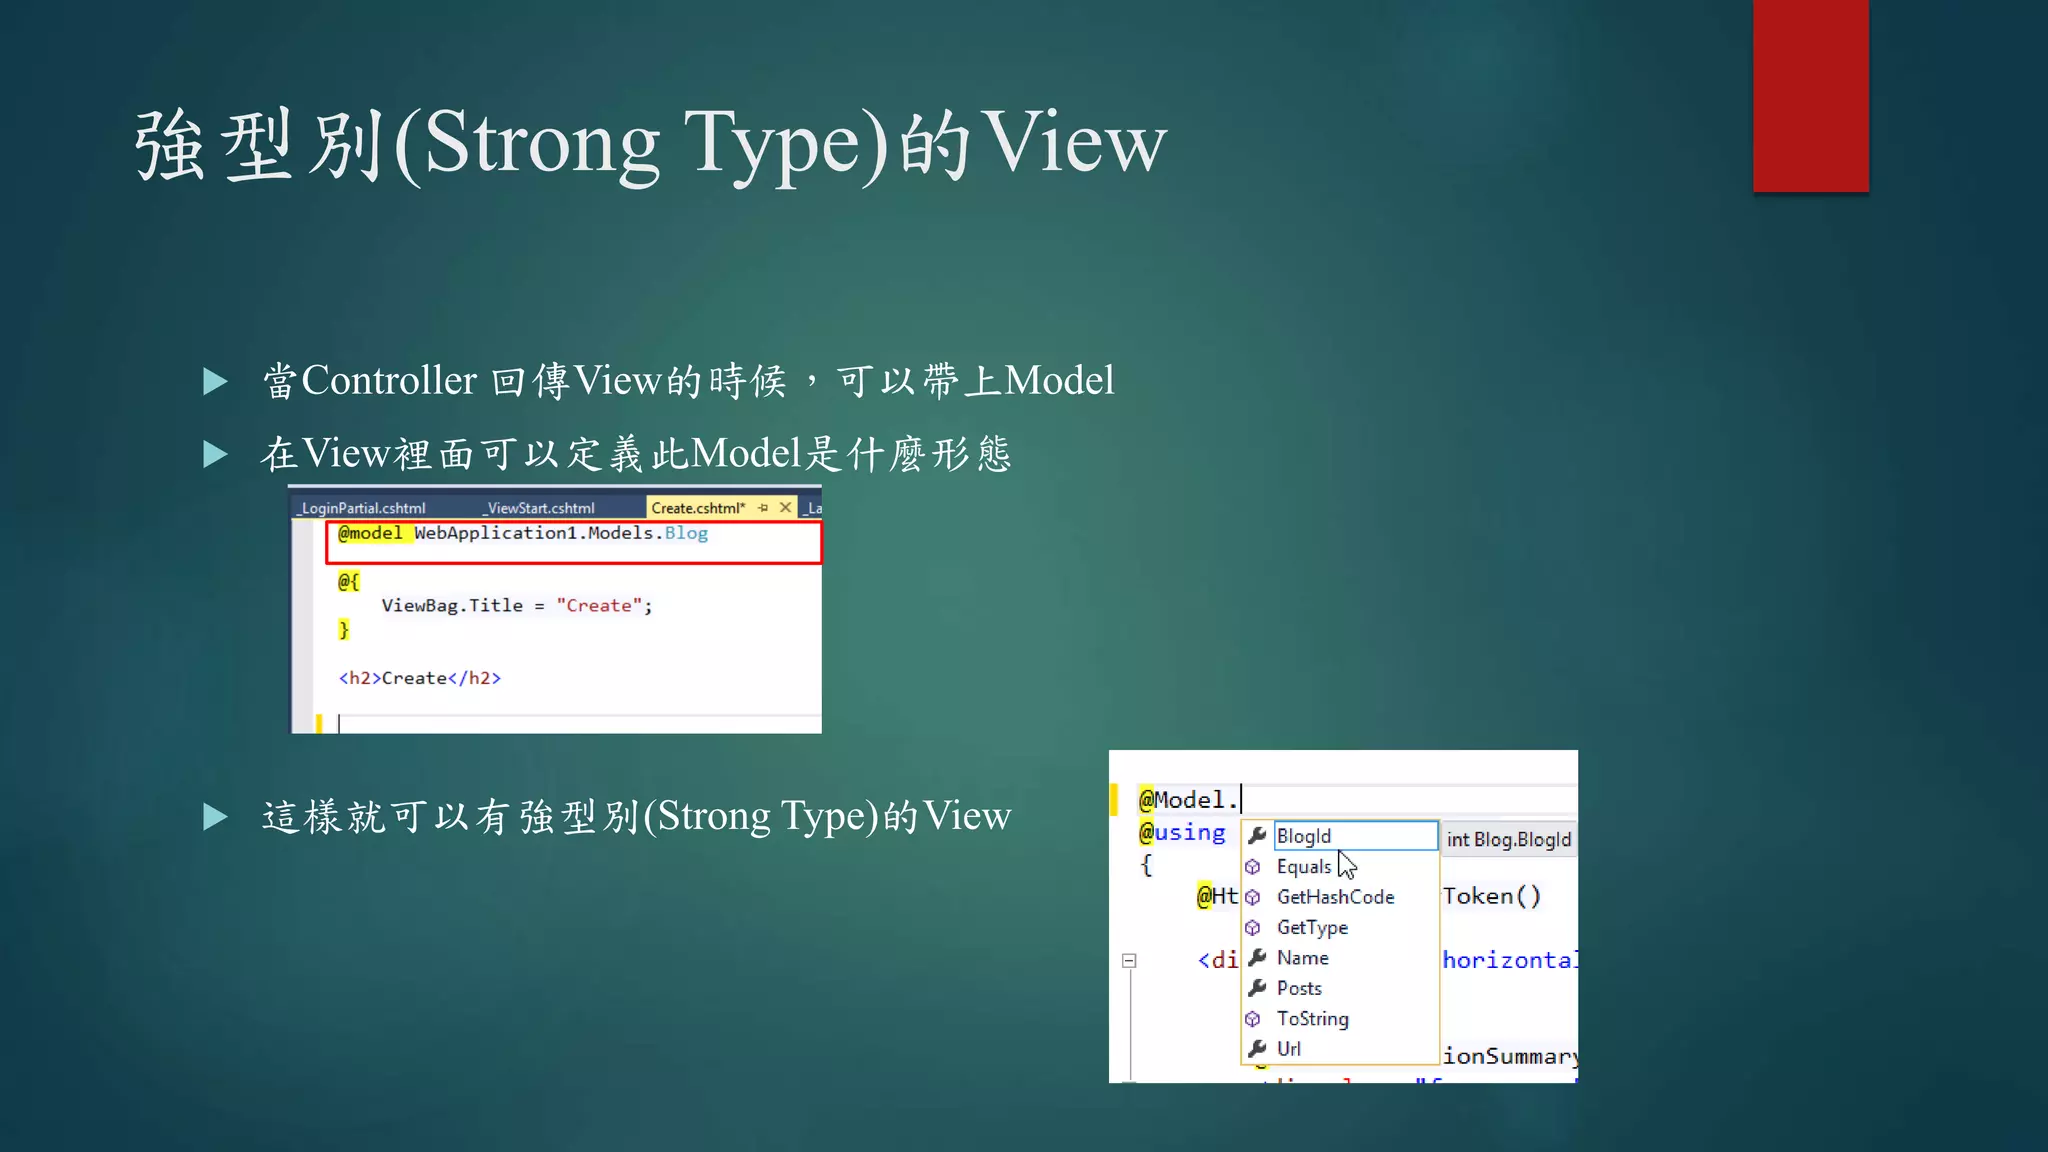Click the cube icon beside GetType
Viewport: 2048px width, 1152px height.
point(1253,928)
